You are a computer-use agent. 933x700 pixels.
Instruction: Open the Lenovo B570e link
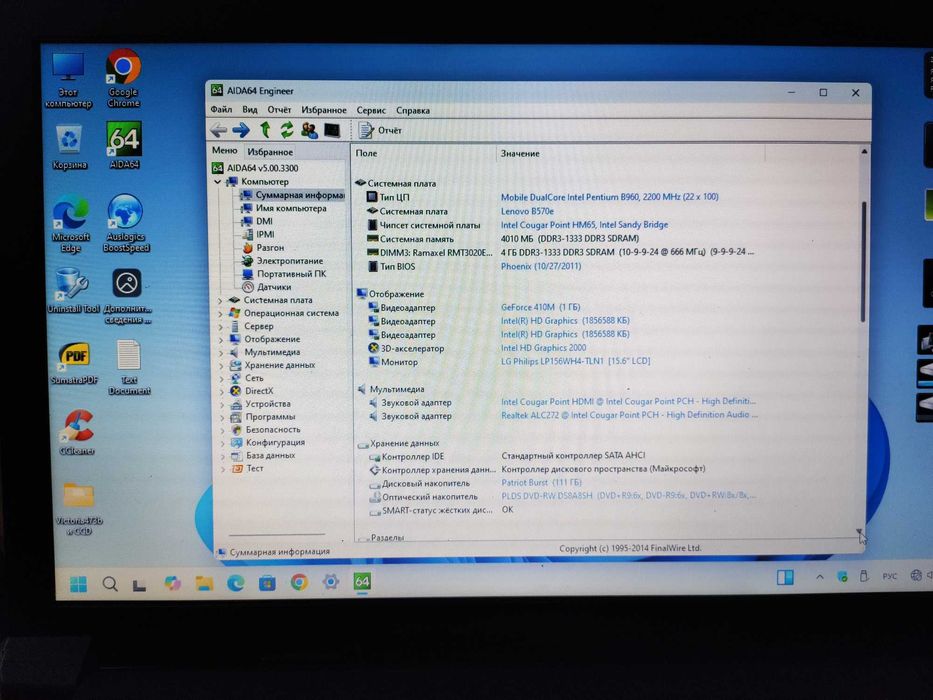527,211
